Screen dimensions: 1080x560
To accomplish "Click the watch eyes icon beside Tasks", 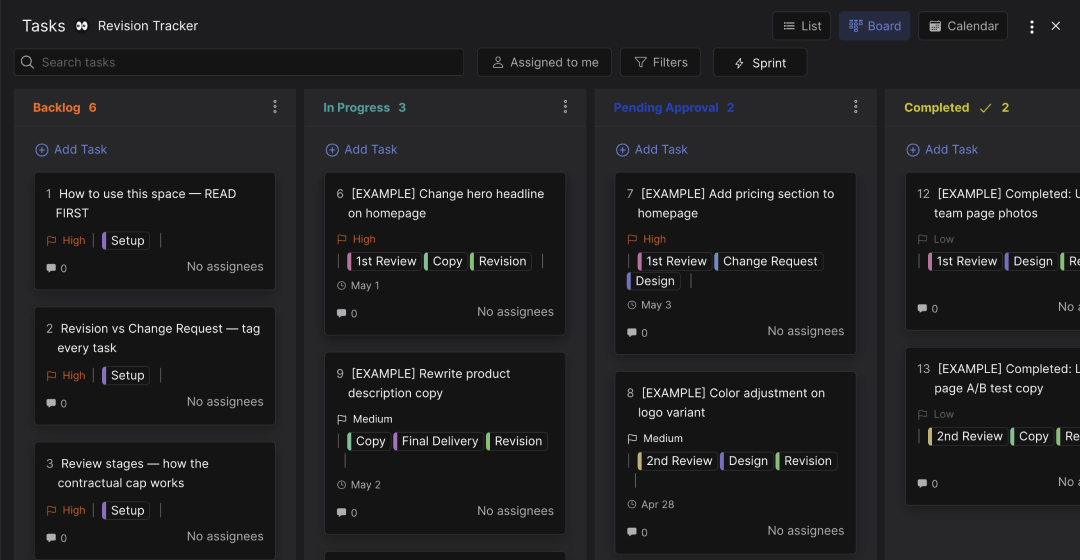I will pyautogui.click(x=82, y=26).
